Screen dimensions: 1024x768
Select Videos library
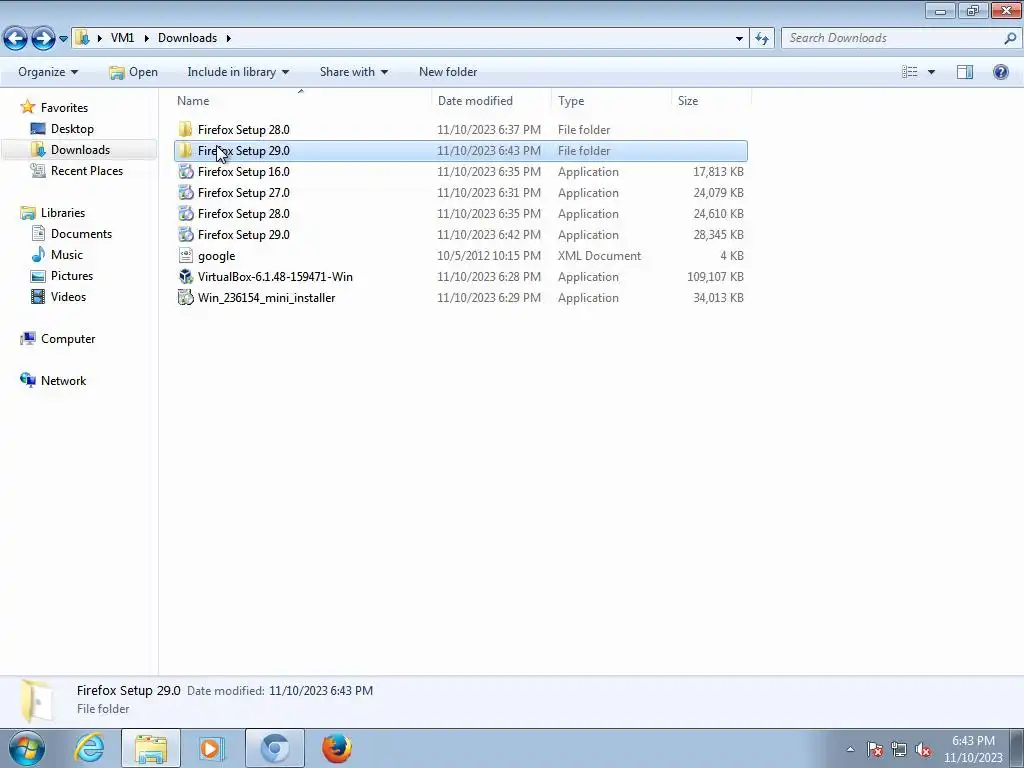(x=68, y=296)
